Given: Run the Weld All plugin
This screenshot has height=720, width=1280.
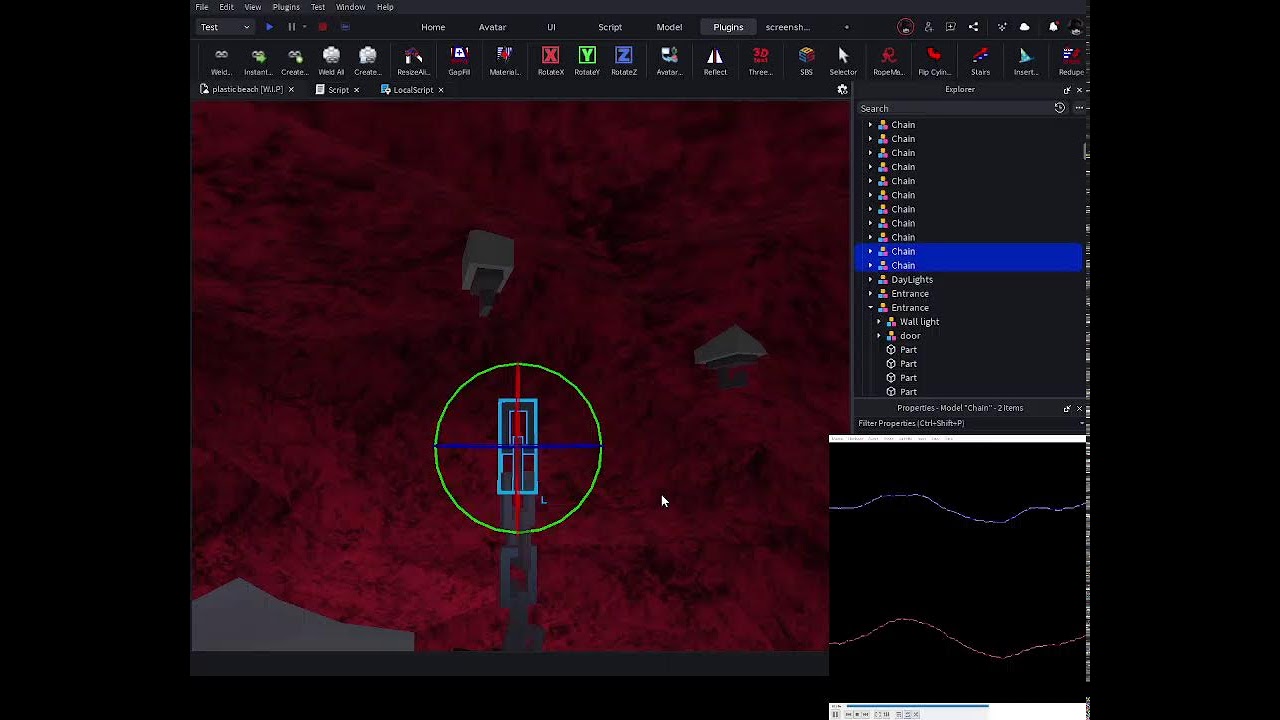Looking at the screenshot, I should pyautogui.click(x=331, y=61).
